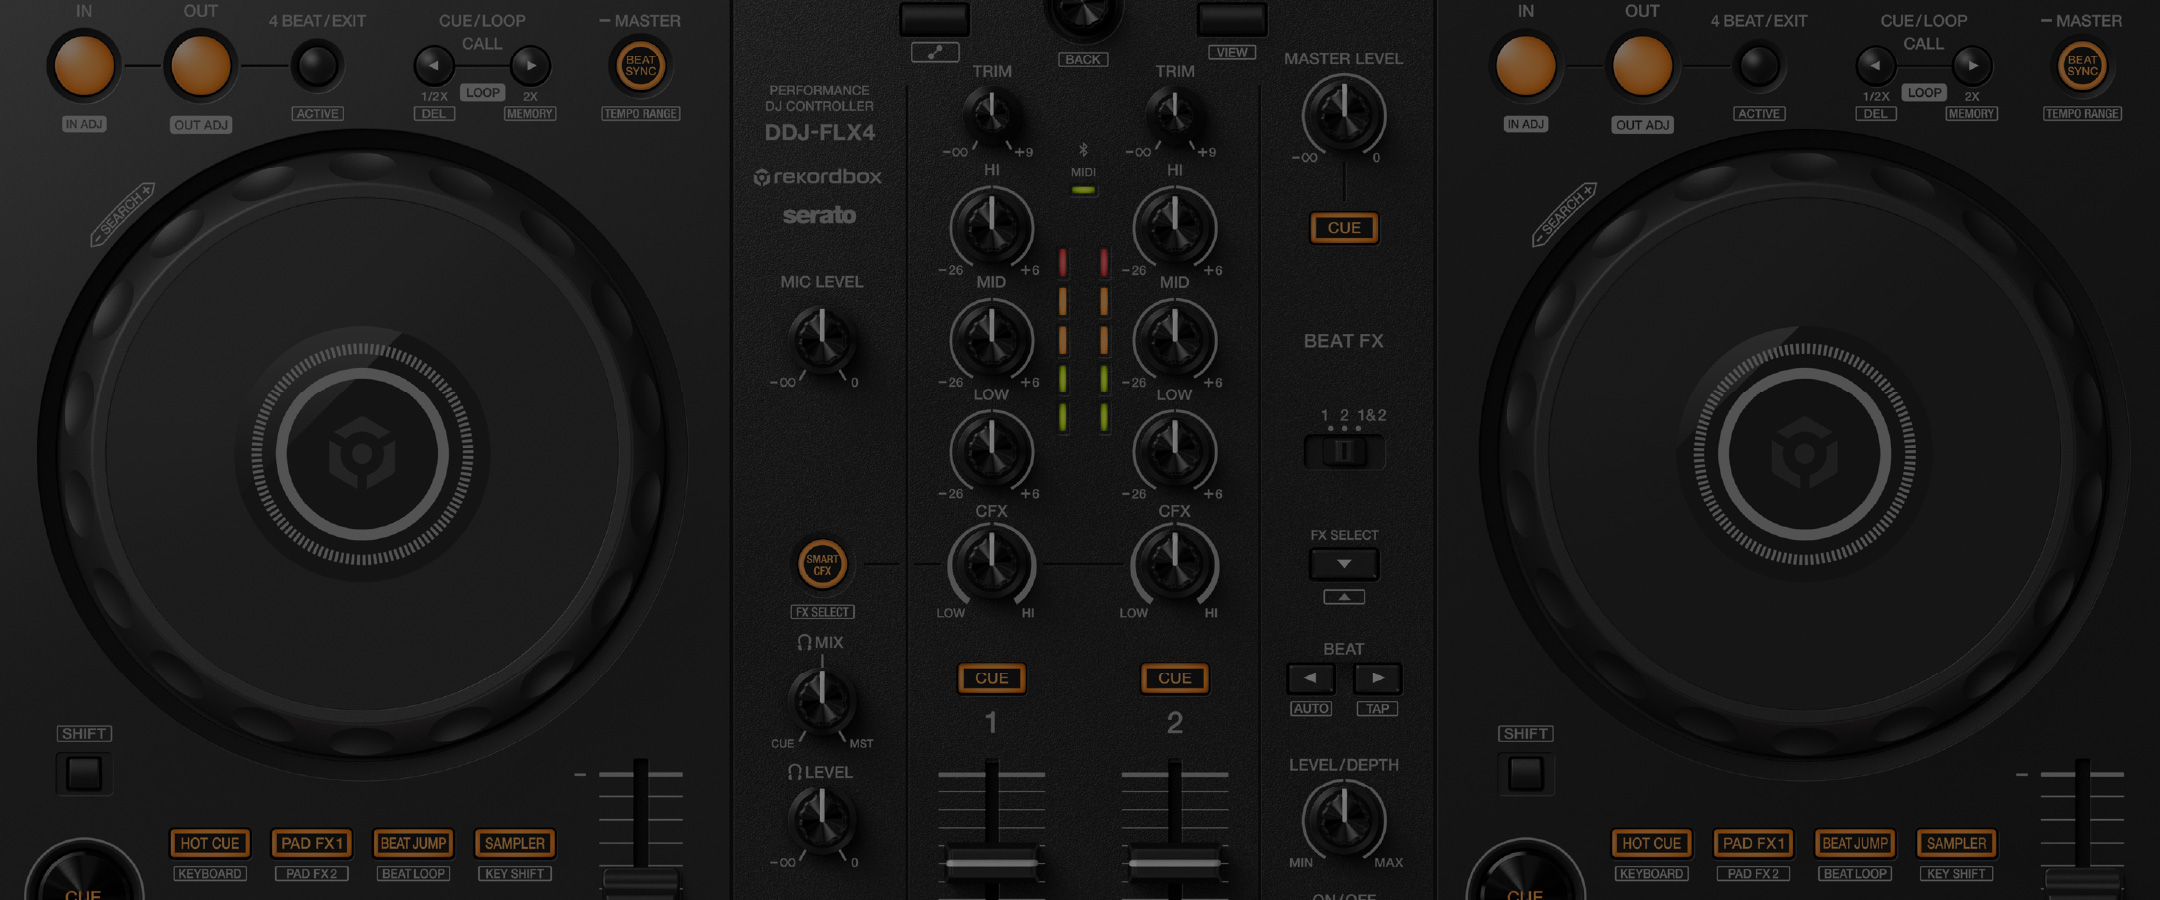Click the right deck loop IN button
The image size is (2160, 900).
pyautogui.click(x=1526, y=66)
